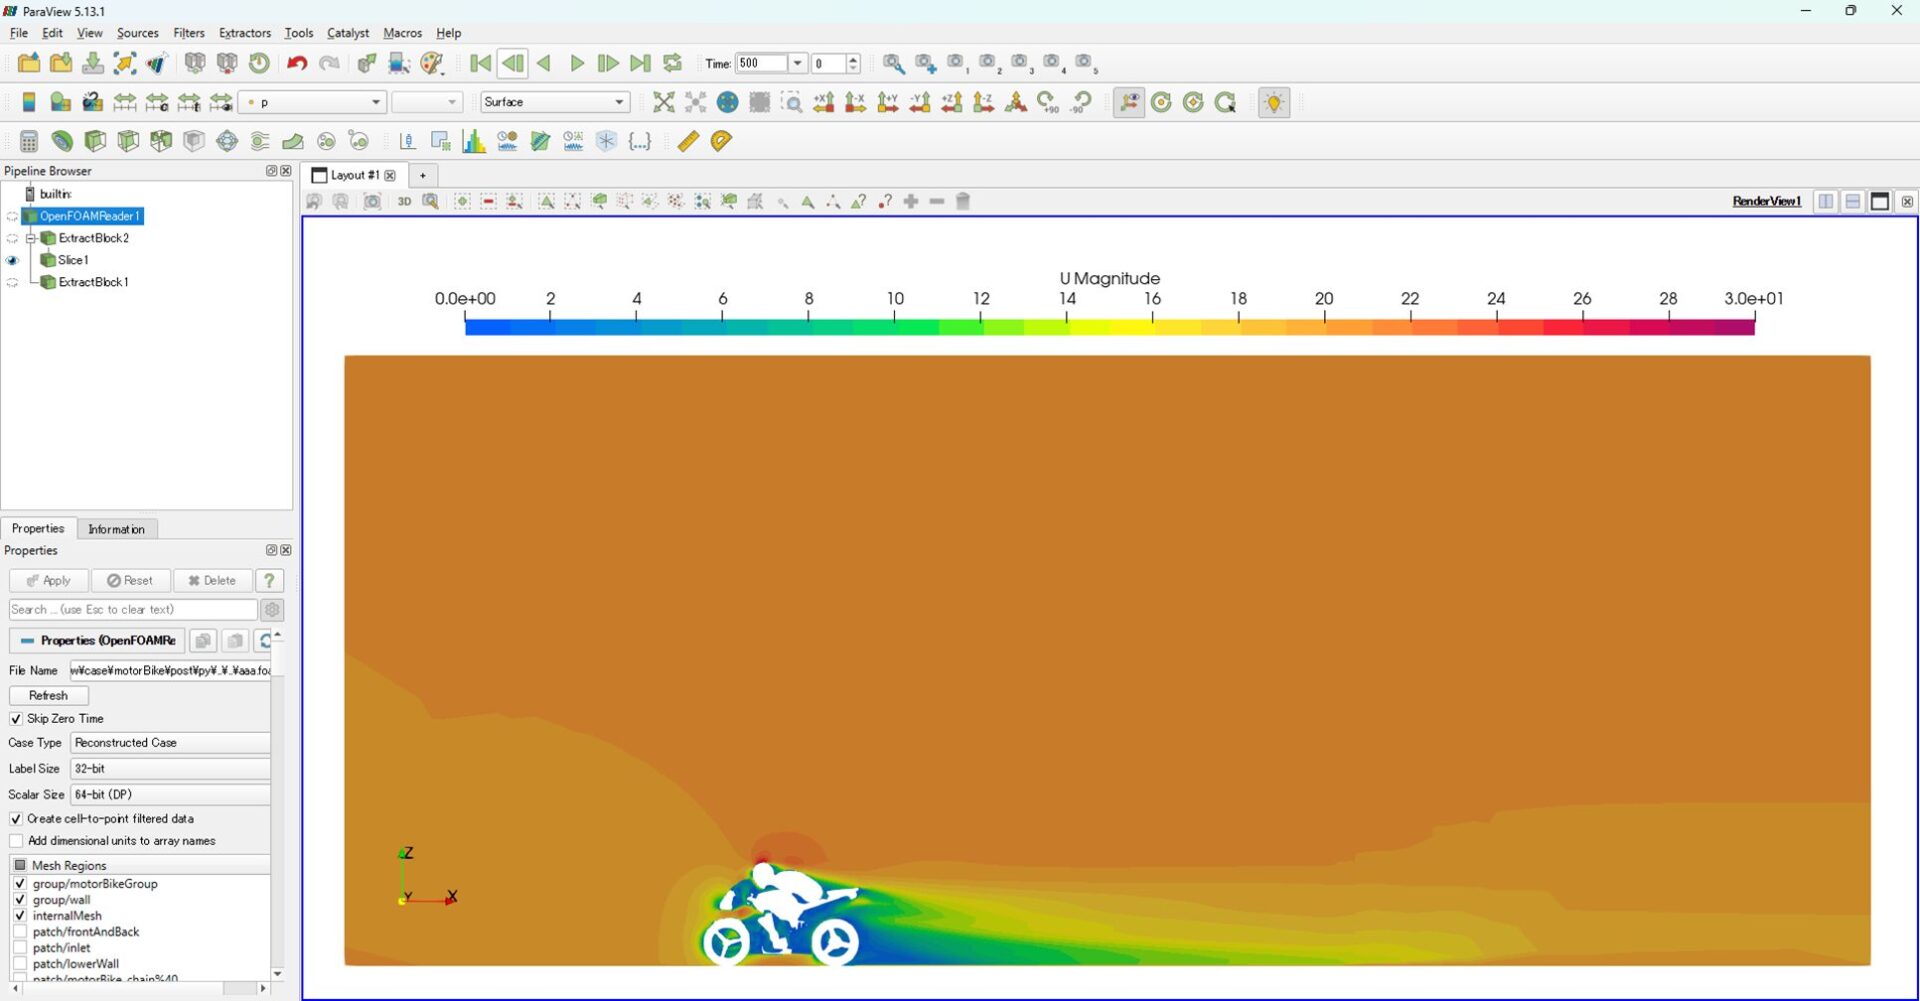This screenshot has width=1920, height=1001.
Task: Click the light bulb lighting icon
Action: click(x=1273, y=102)
